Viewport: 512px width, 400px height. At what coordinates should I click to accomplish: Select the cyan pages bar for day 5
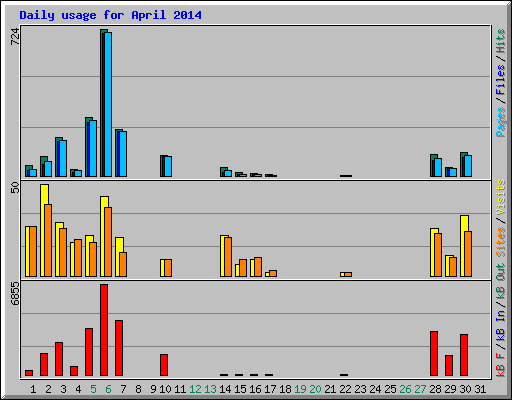click(x=93, y=148)
